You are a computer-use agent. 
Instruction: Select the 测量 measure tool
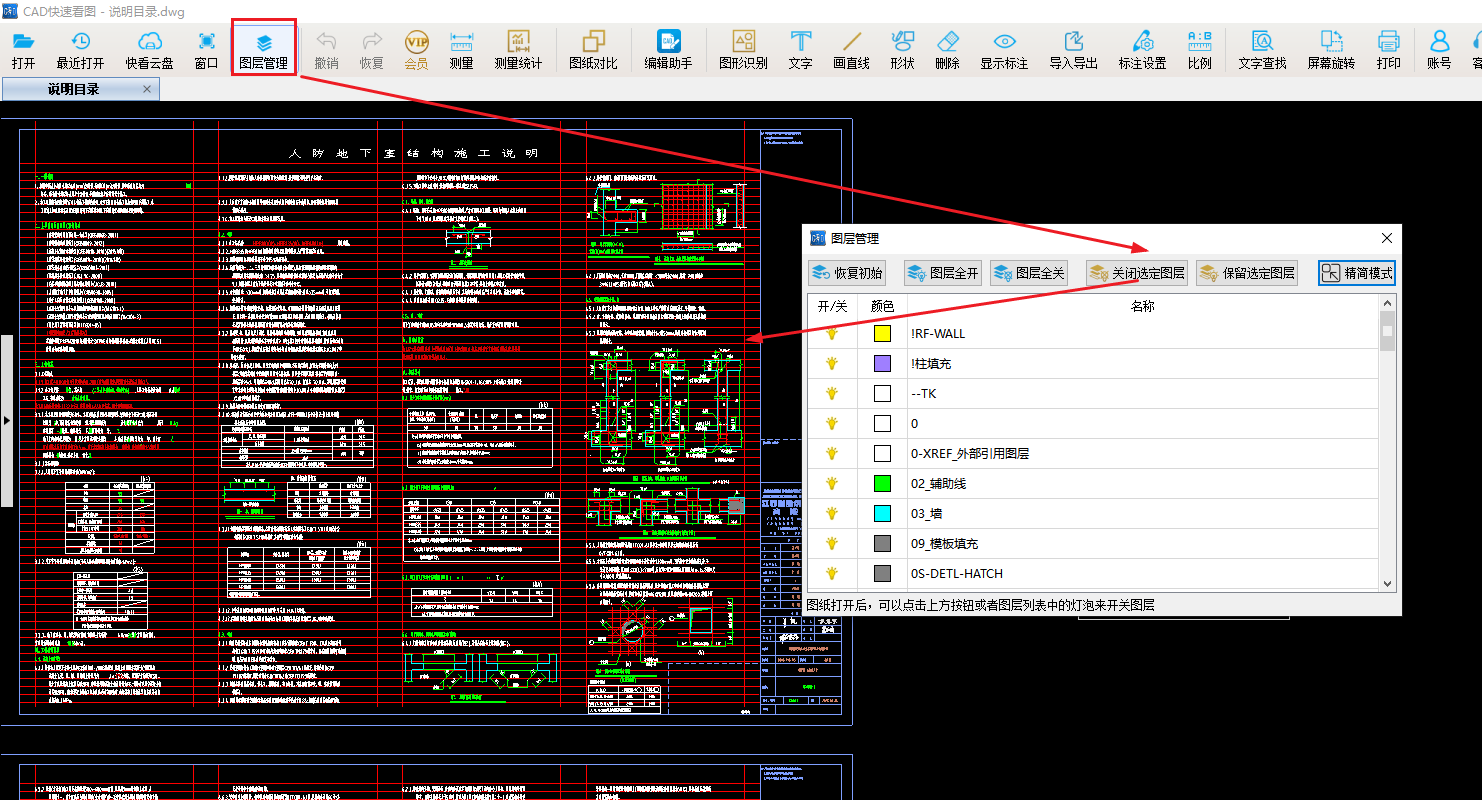pos(461,50)
